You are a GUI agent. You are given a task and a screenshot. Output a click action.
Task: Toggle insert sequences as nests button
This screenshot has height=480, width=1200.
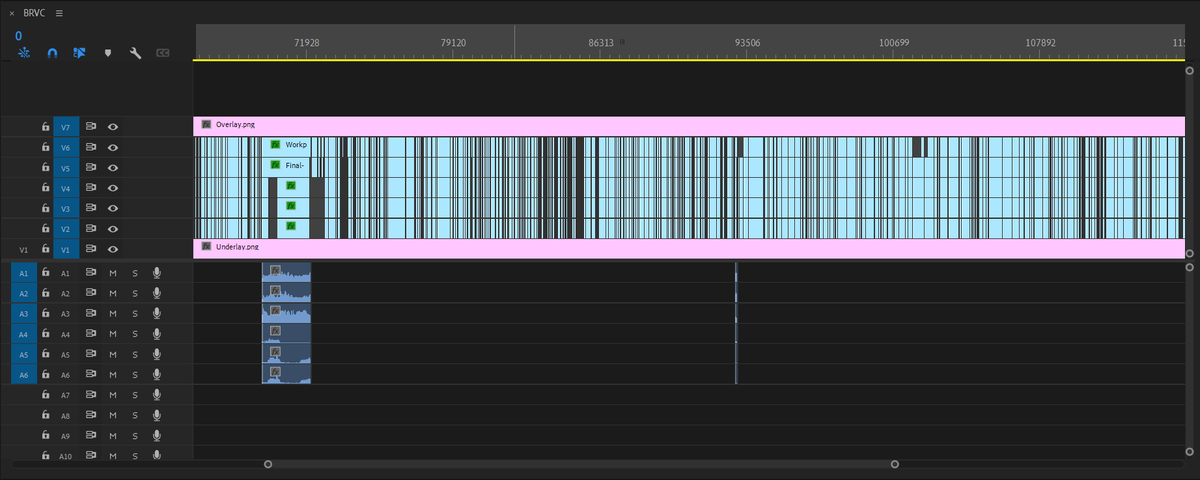pos(24,53)
